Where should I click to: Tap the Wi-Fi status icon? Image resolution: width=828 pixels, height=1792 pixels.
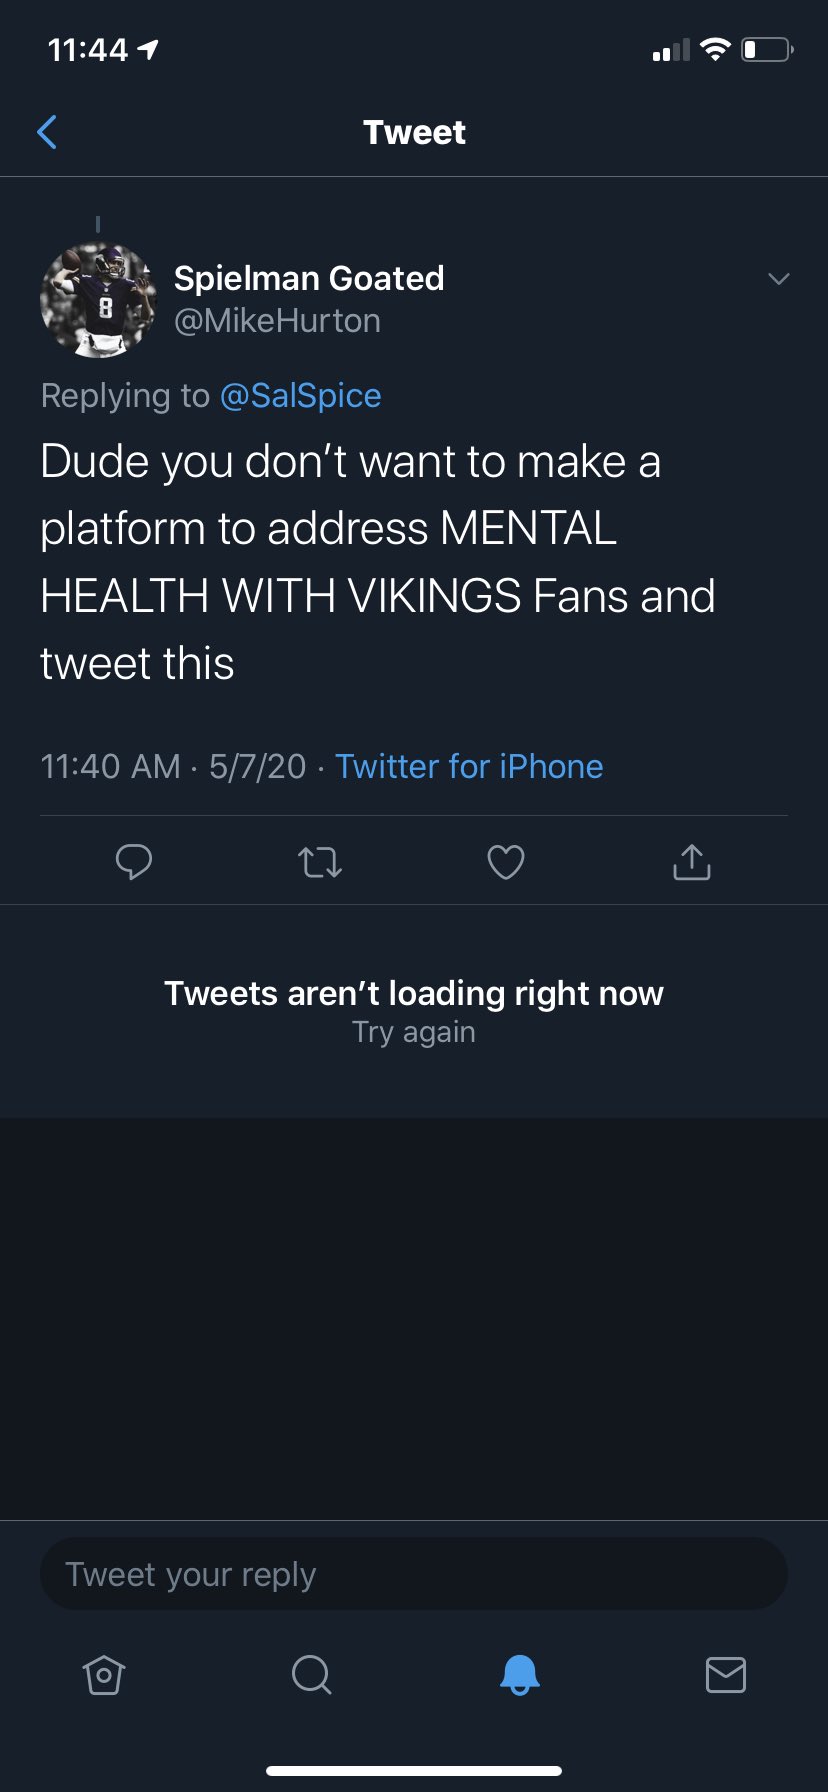[x=715, y=49]
